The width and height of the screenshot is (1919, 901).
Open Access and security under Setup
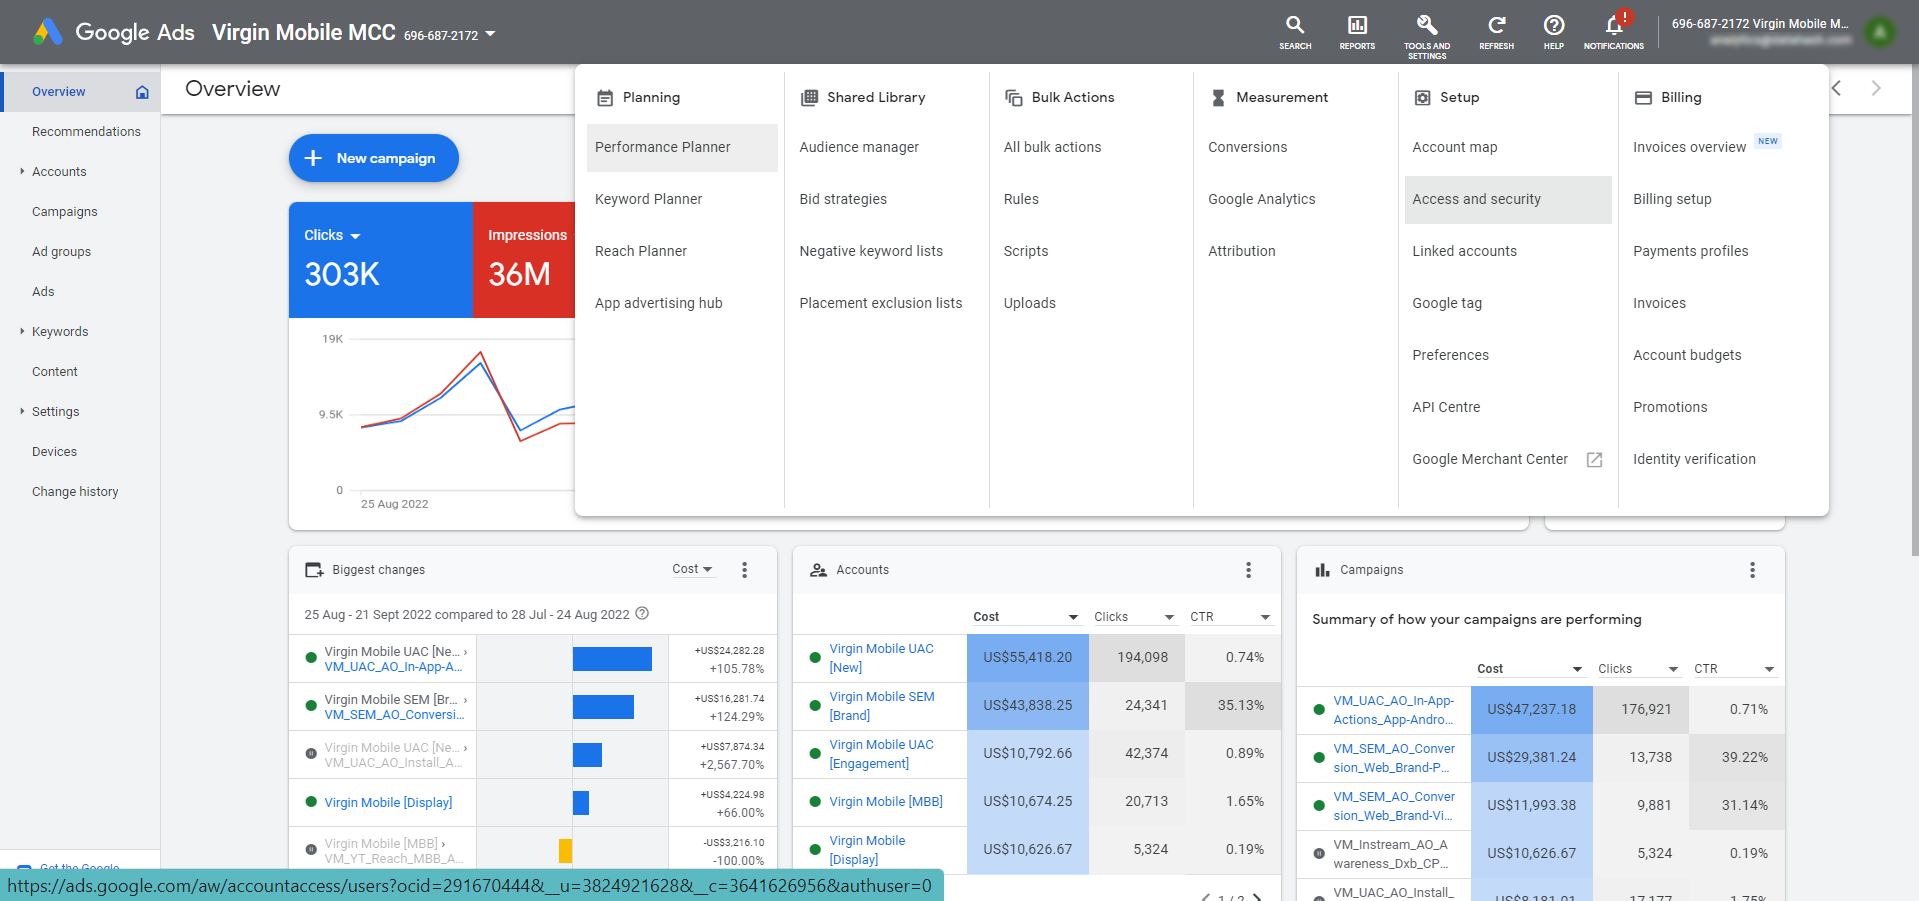point(1508,199)
